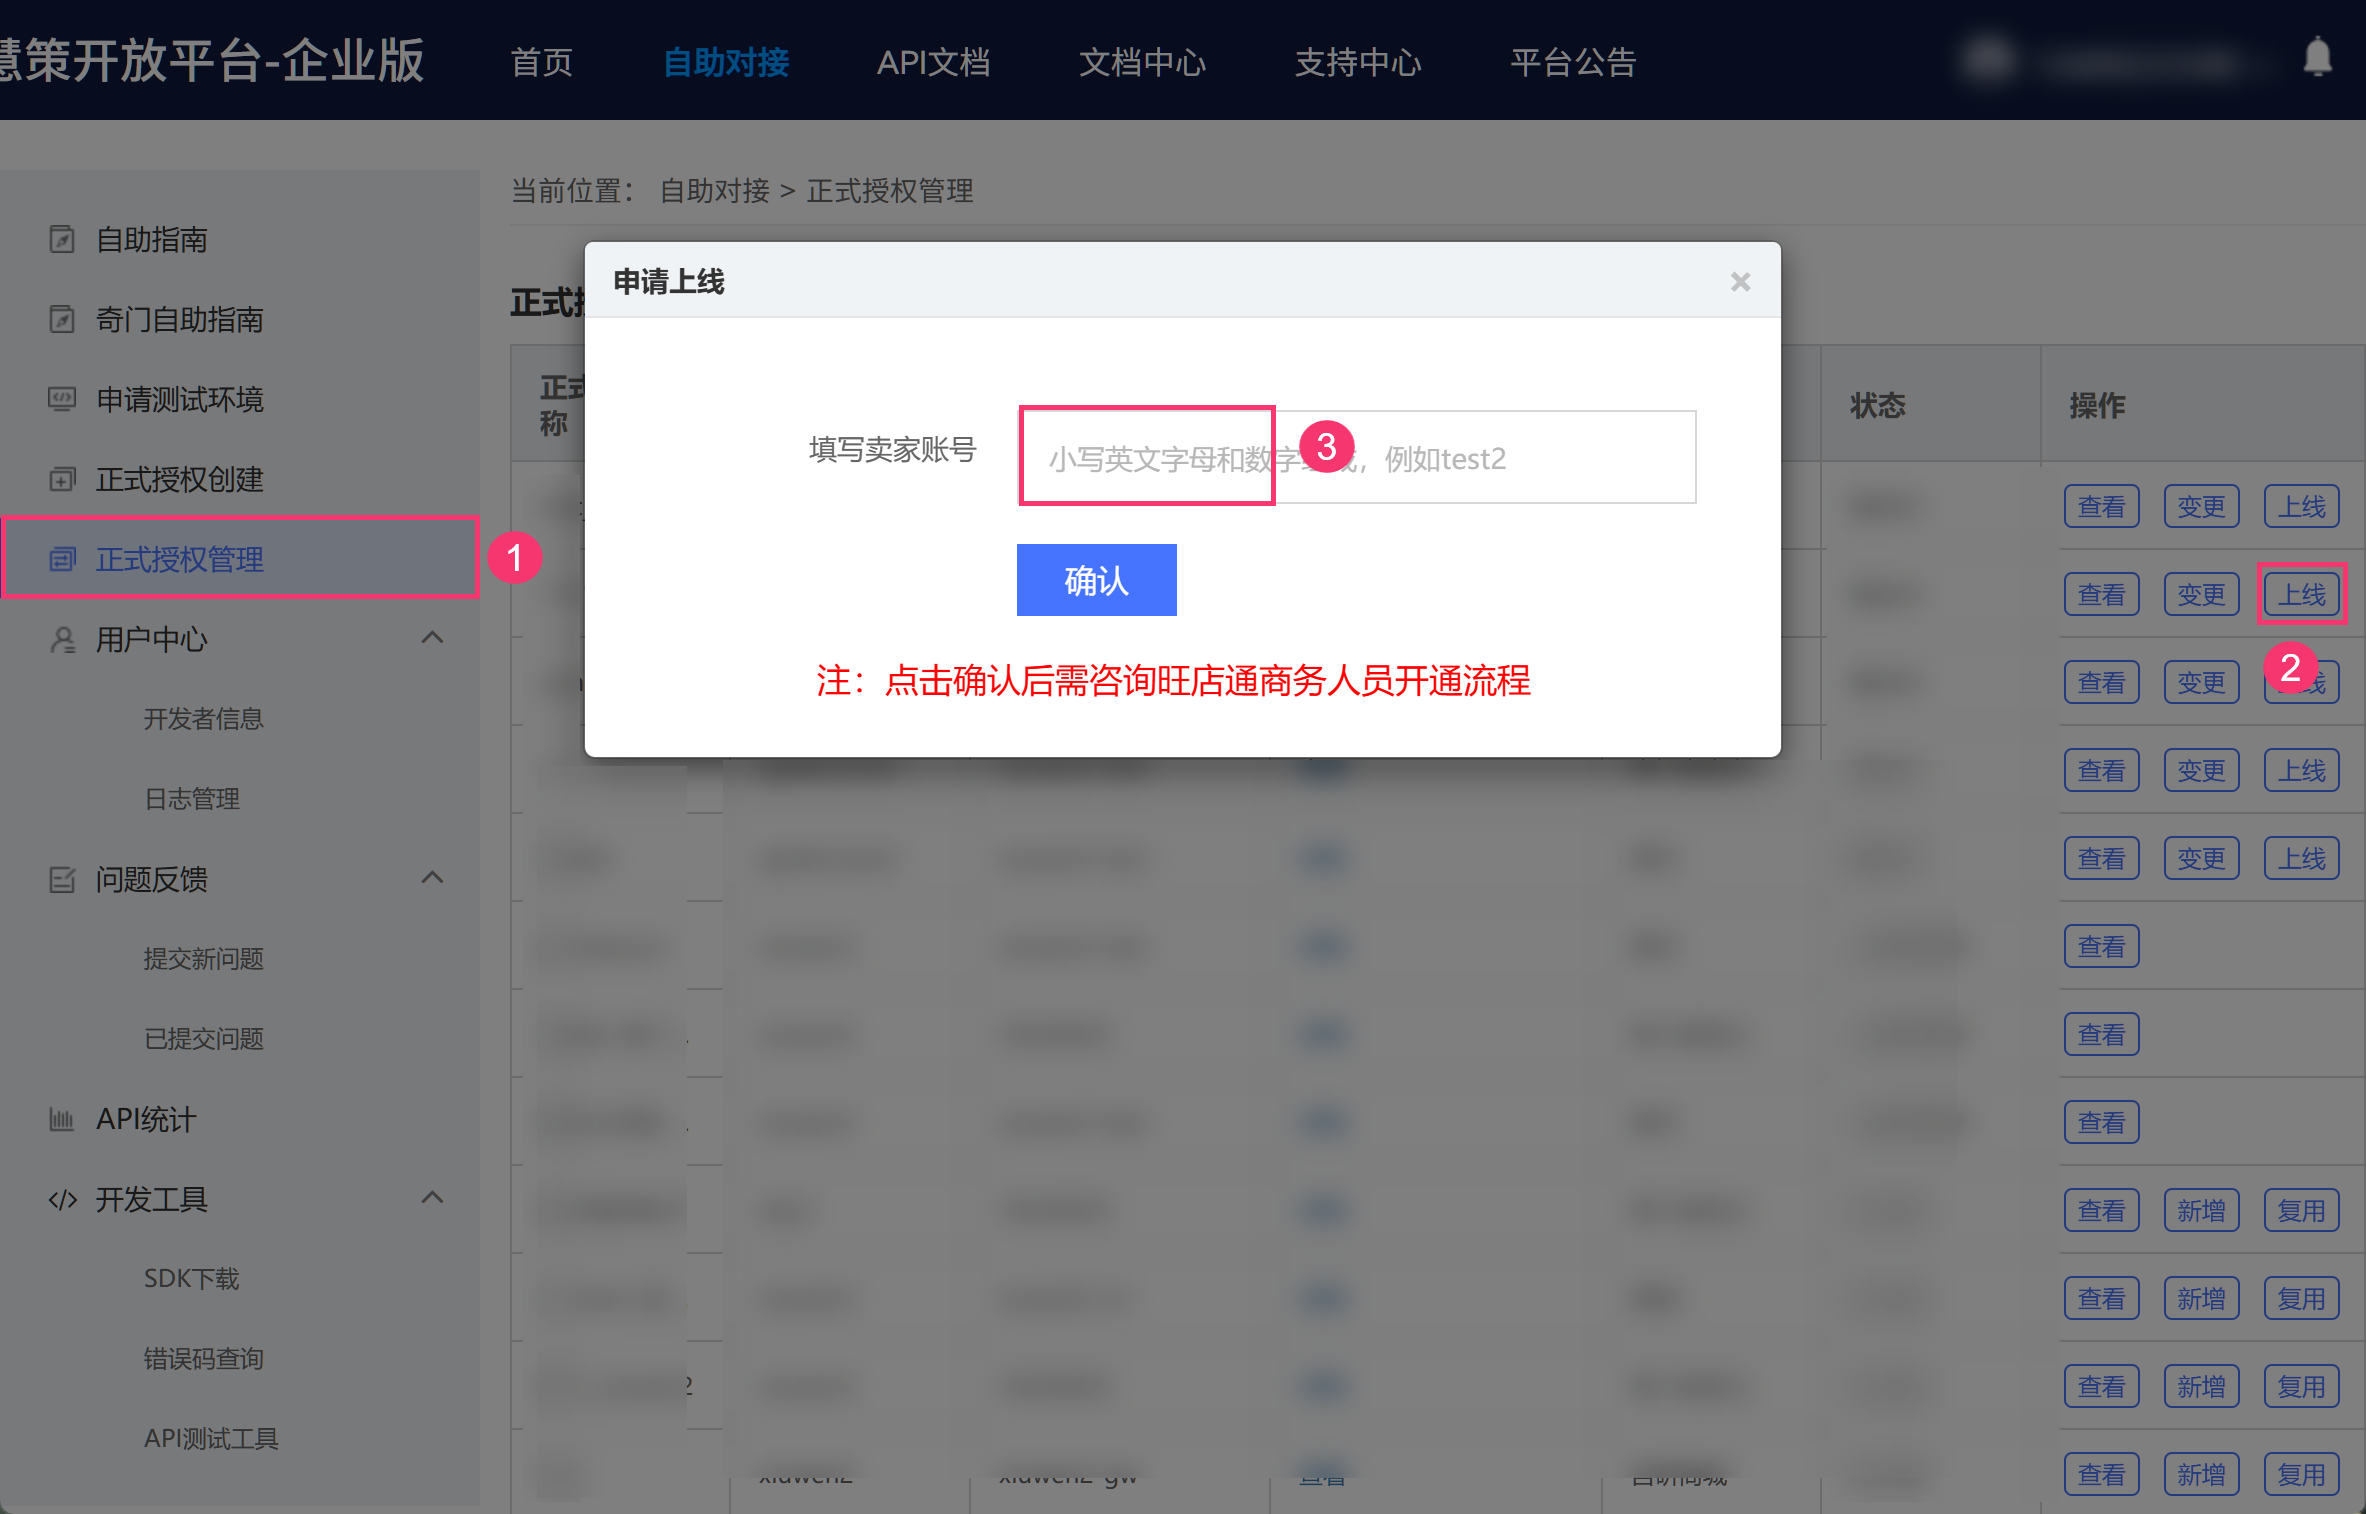Click the 用户中心 person icon
The height and width of the screenshot is (1514, 2366).
tap(62, 640)
